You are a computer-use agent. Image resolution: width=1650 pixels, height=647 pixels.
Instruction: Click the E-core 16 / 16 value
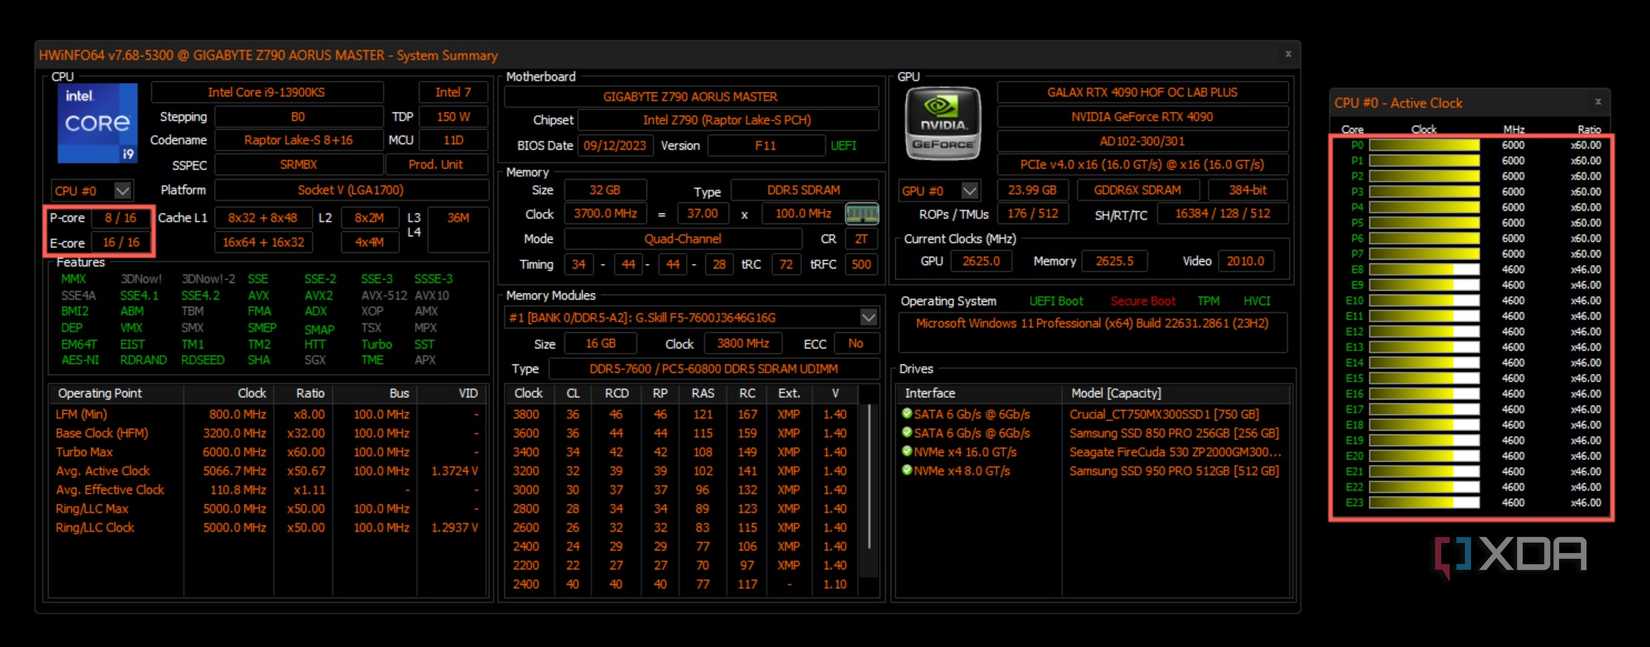coord(121,242)
